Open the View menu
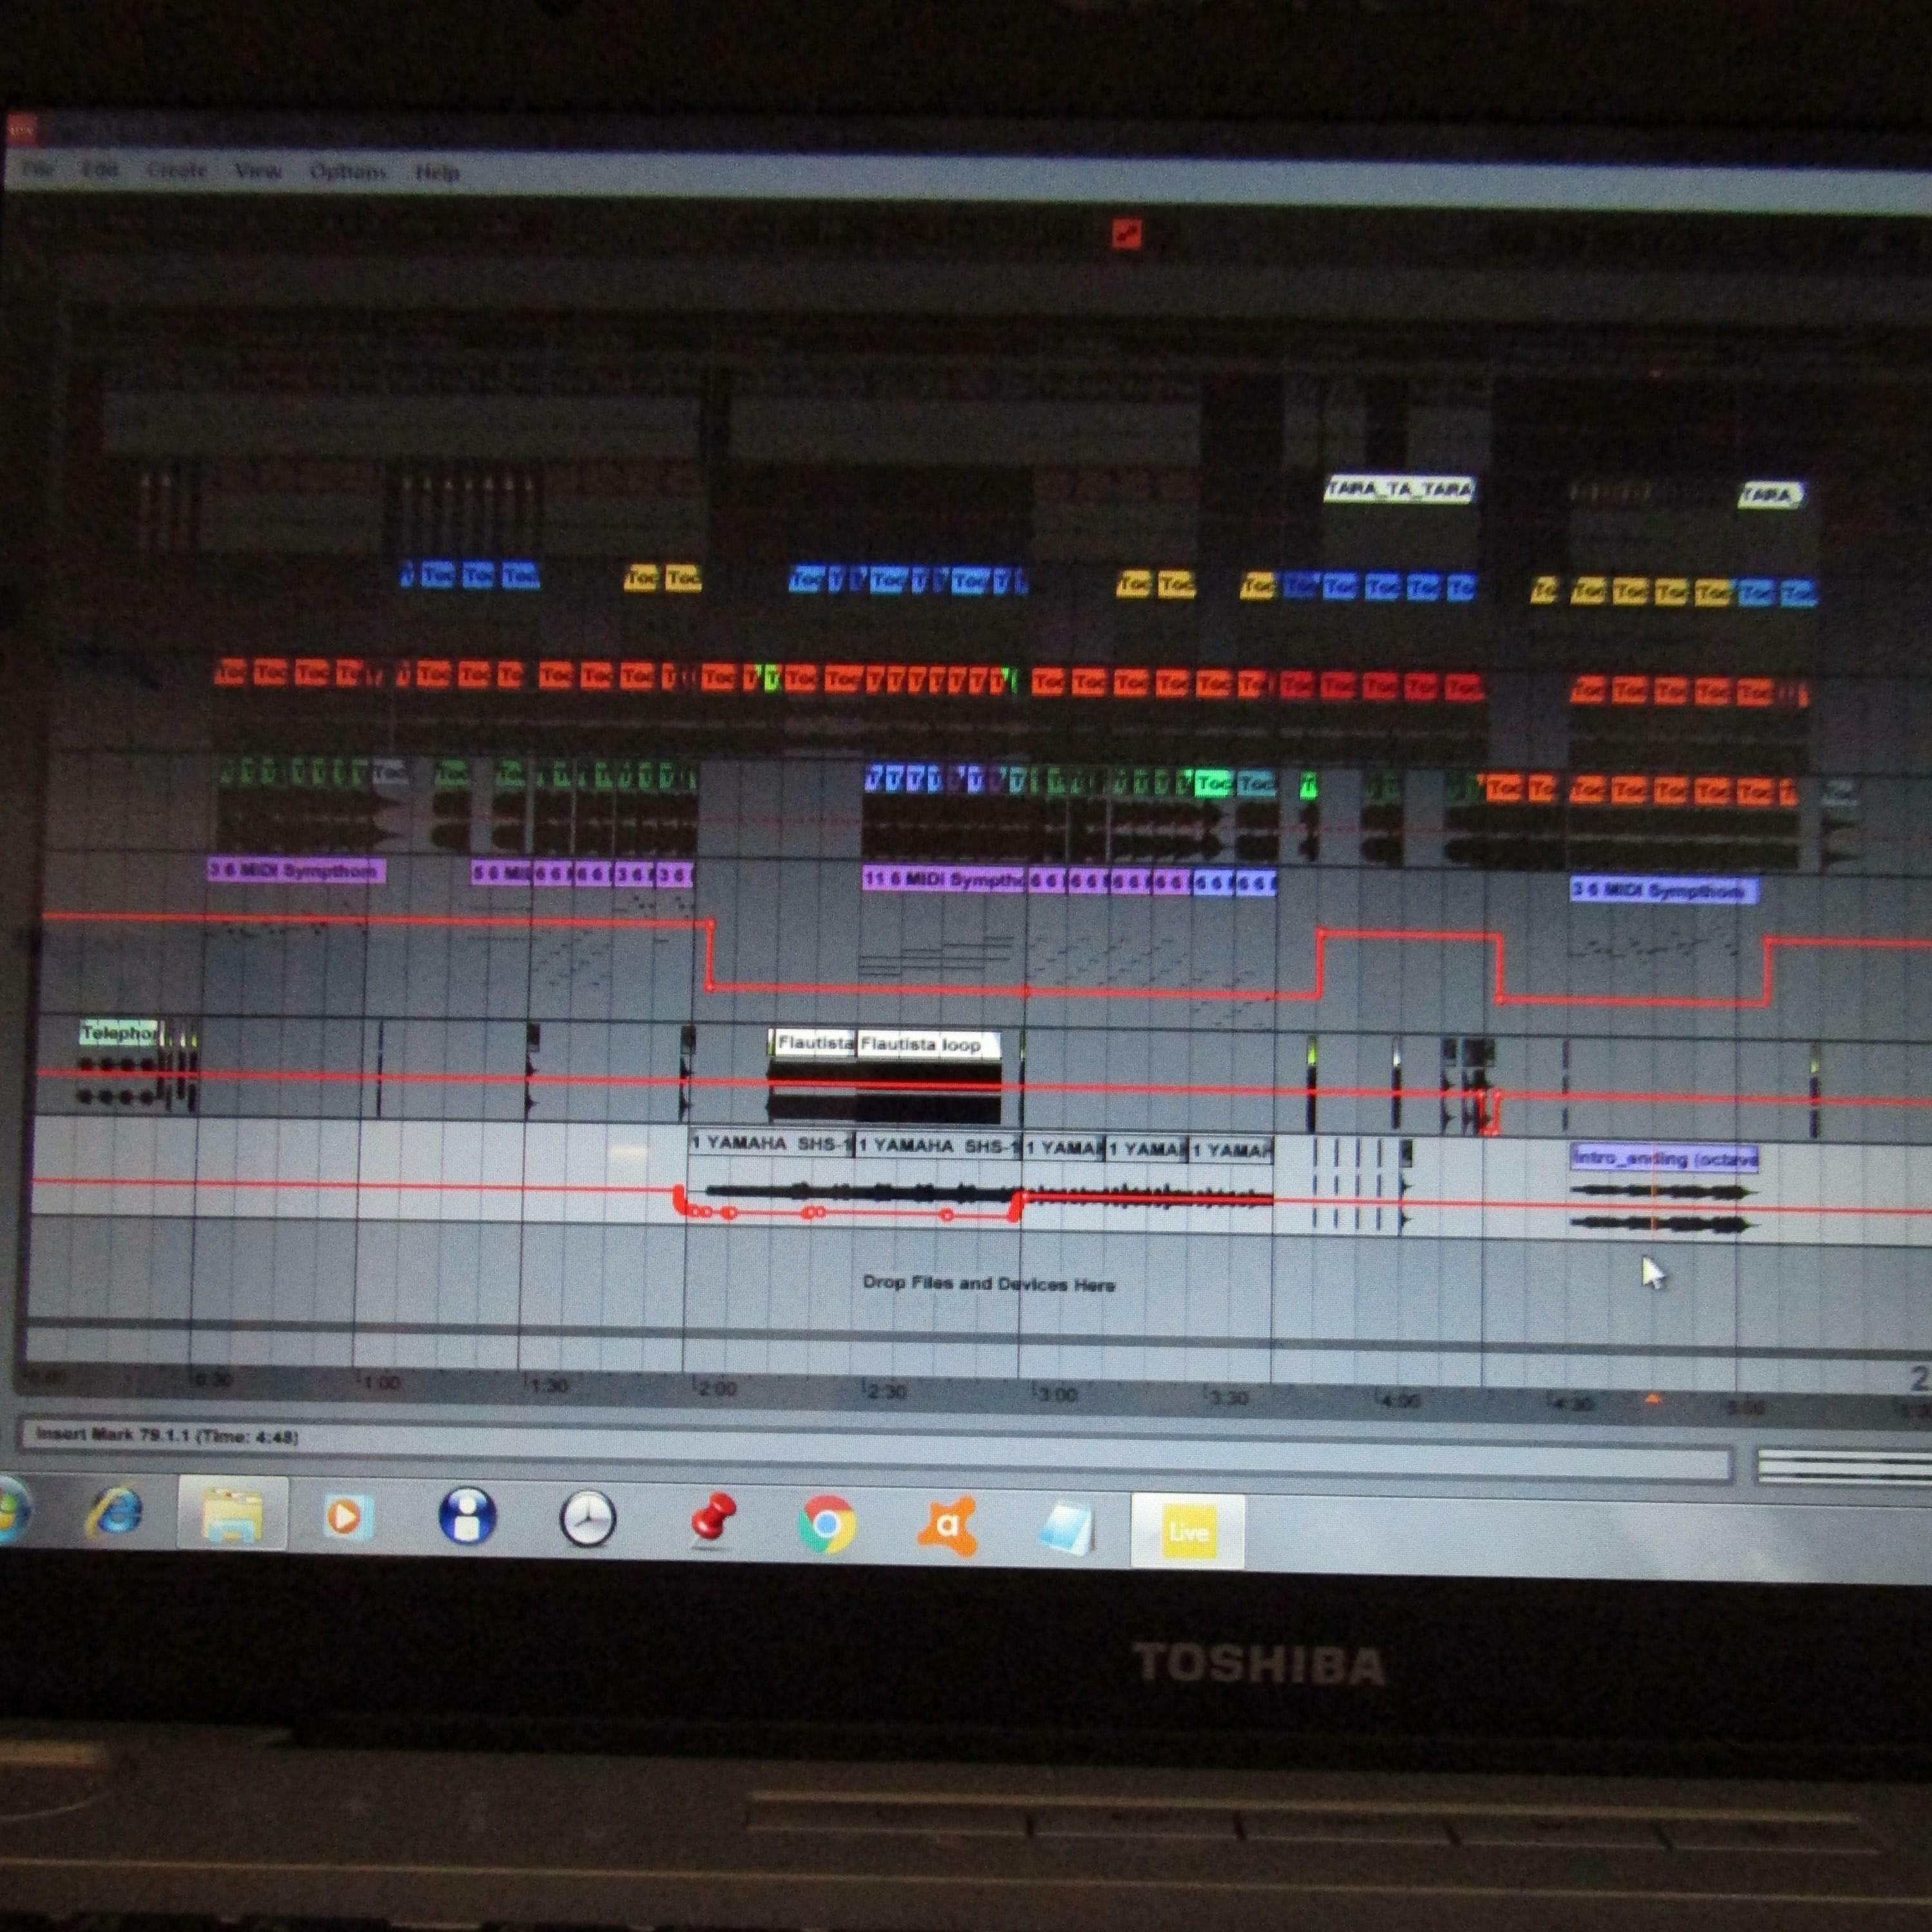 coord(257,171)
